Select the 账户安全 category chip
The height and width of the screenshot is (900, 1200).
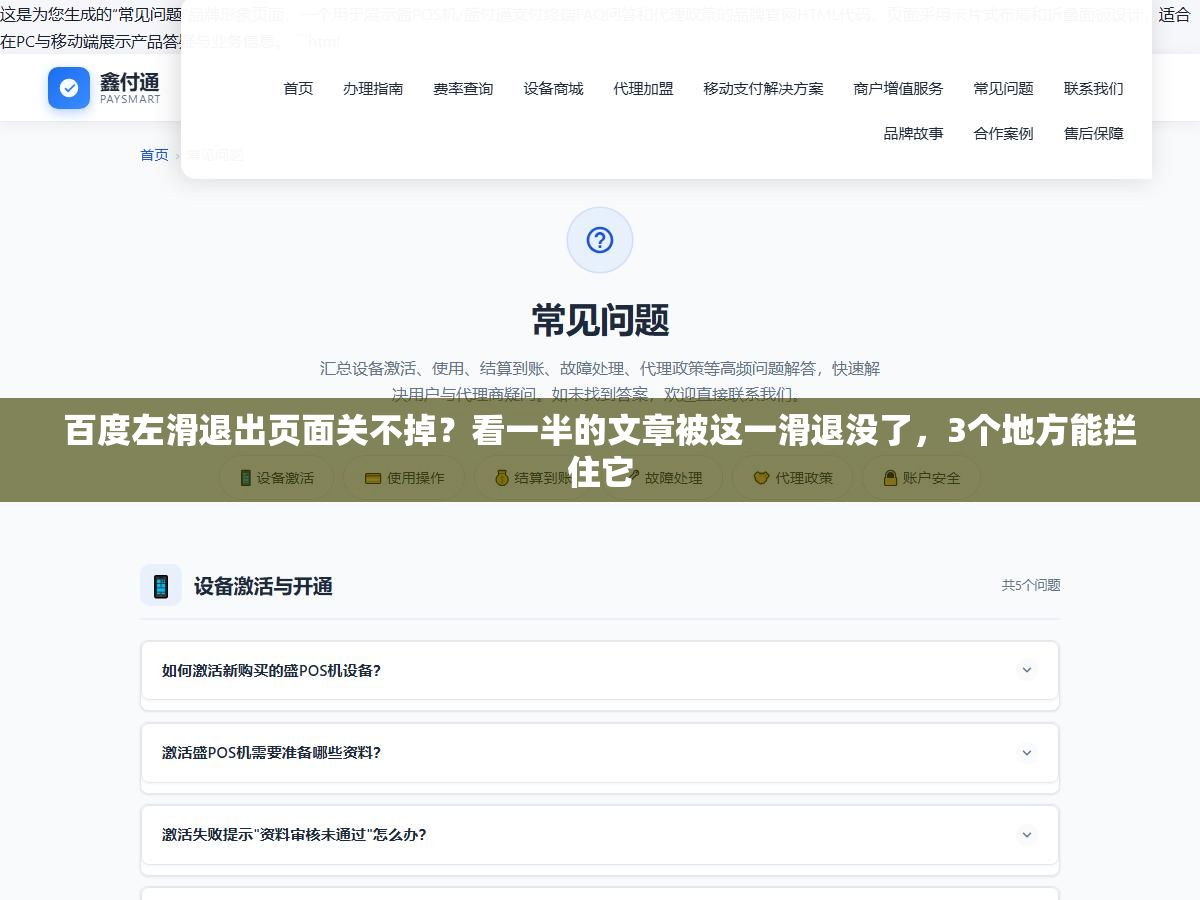(x=921, y=478)
